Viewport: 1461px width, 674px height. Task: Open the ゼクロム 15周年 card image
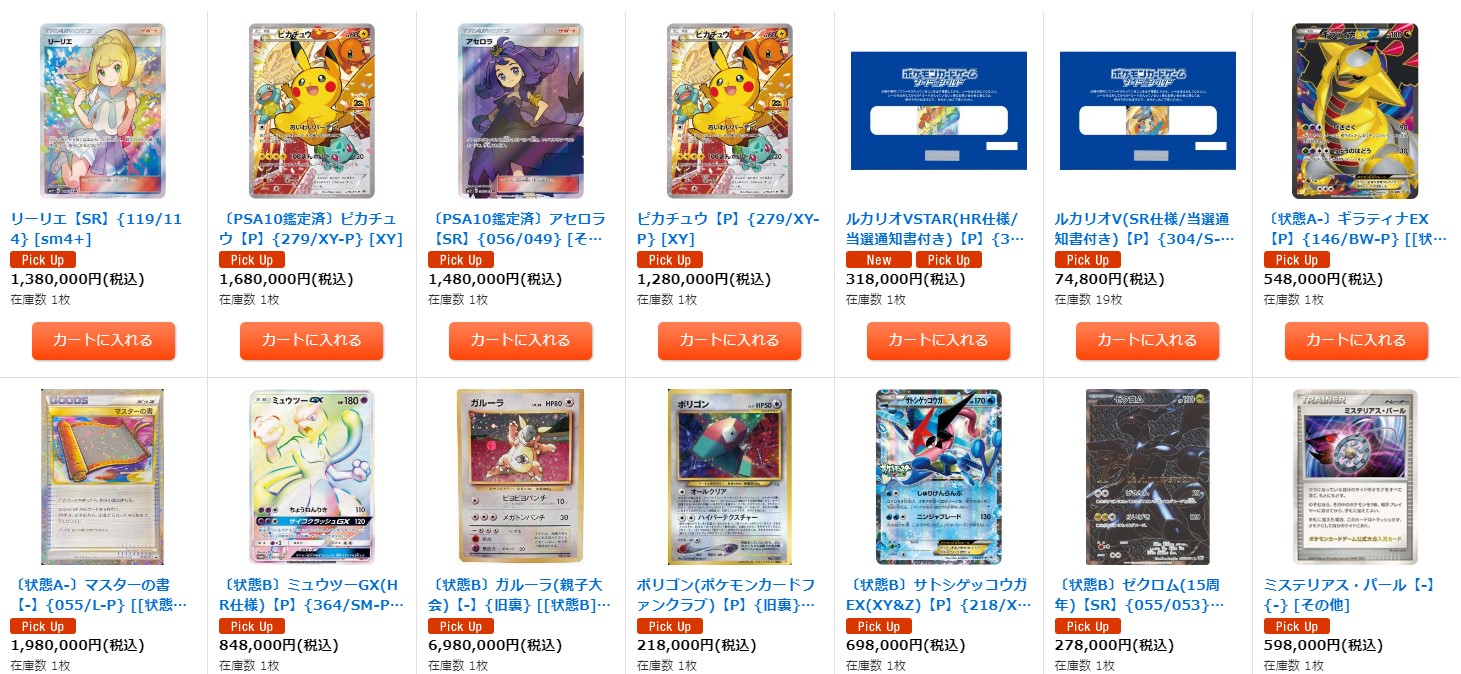pyautogui.click(x=1147, y=477)
